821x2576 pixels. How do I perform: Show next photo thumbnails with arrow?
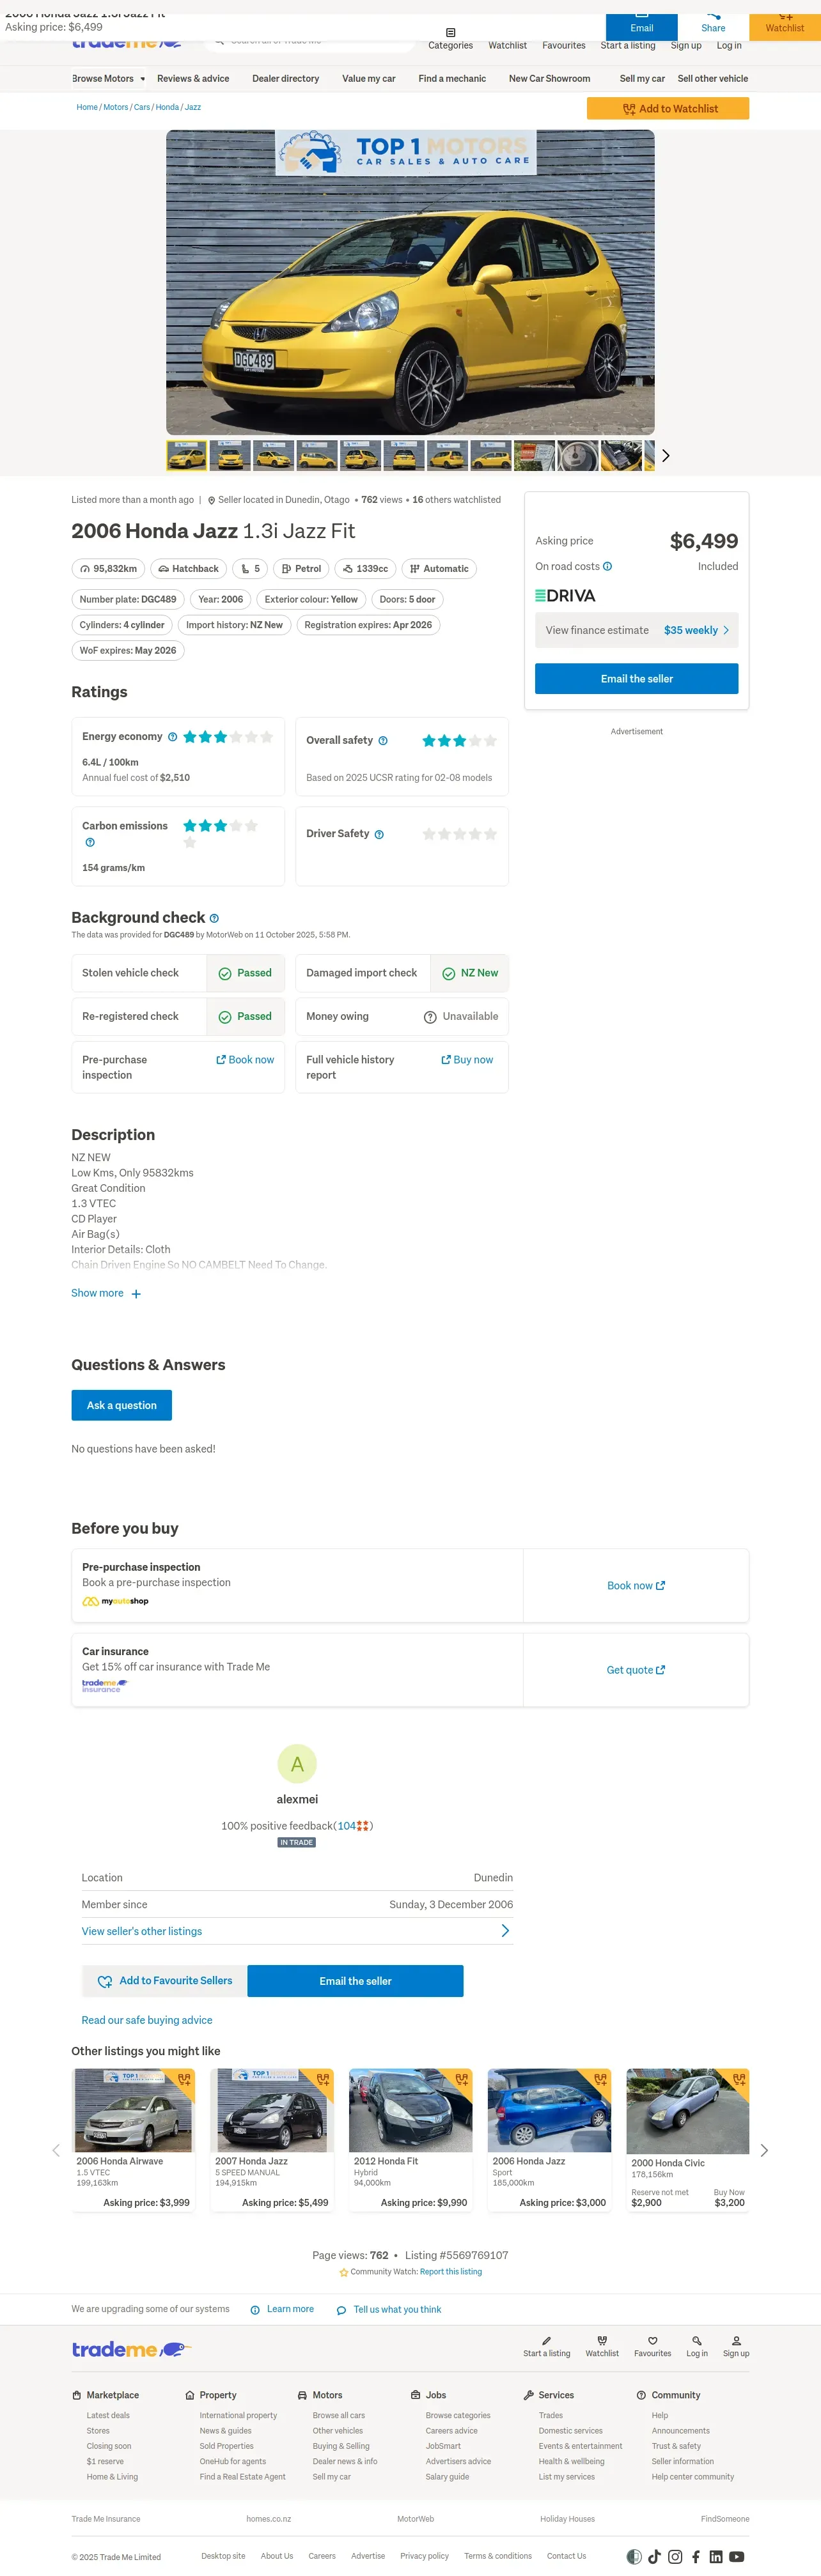[x=665, y=455]
